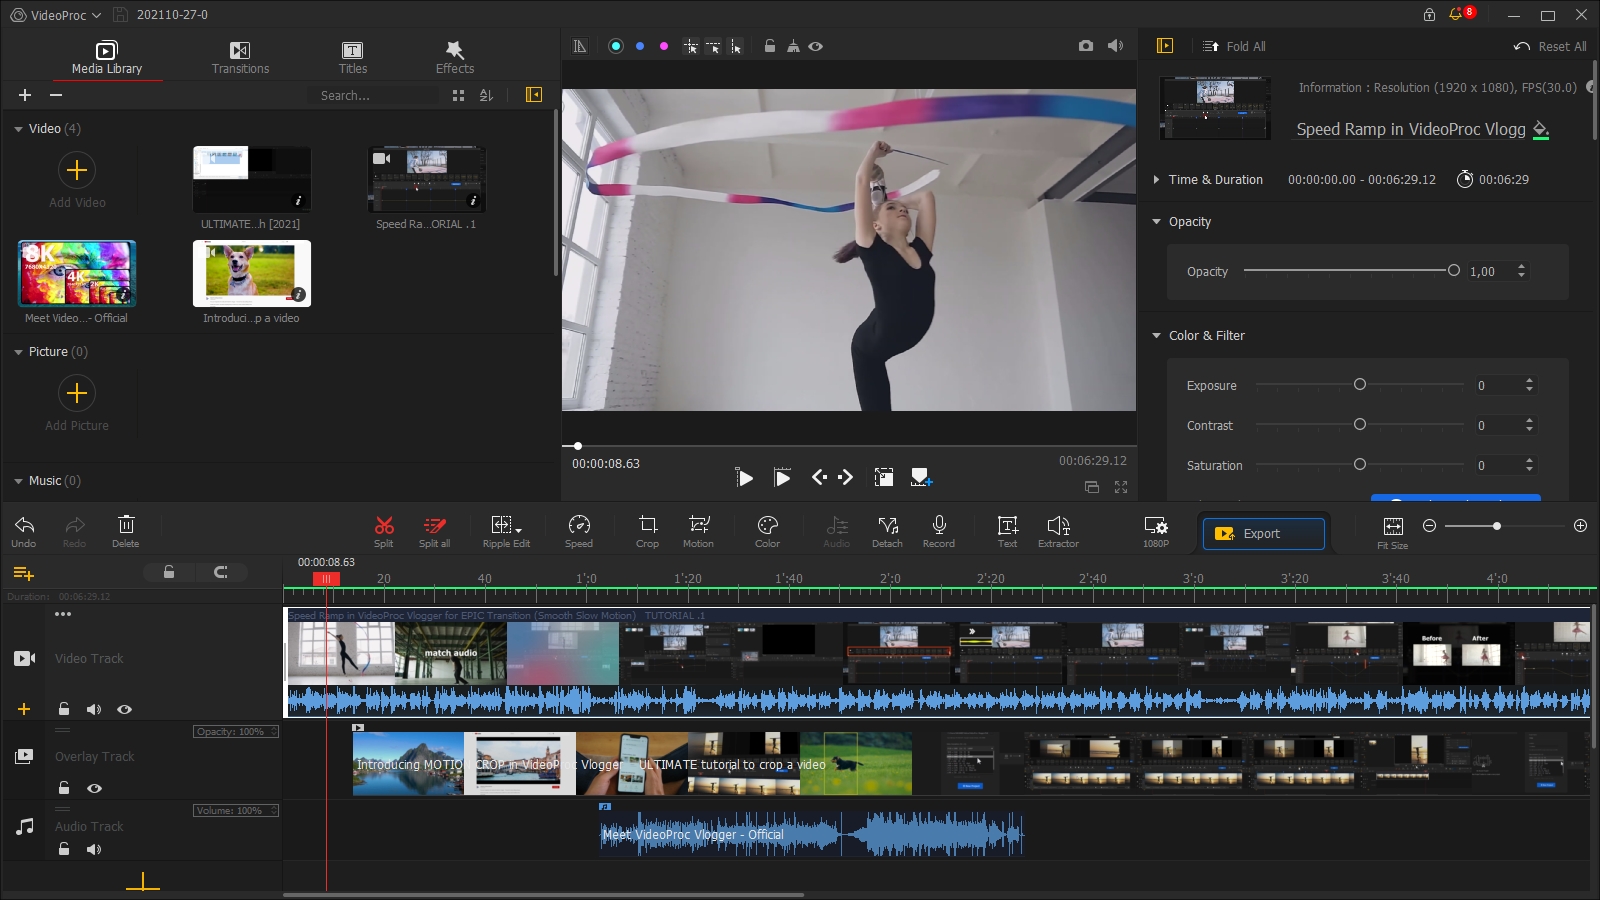Toggle fullscreen preview icon
Image resolution: width=1600 pixels, height=900 pixels.
click(x=1121, y=487)
